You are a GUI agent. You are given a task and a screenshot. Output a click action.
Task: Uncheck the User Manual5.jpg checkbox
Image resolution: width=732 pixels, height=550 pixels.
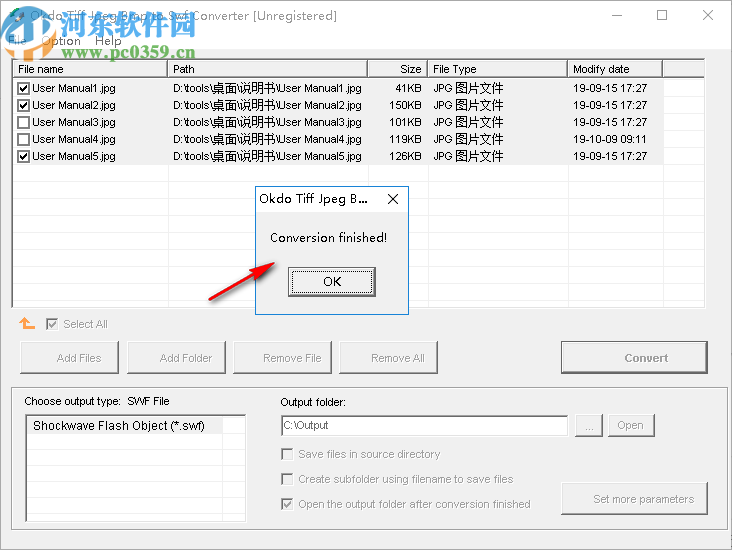[x=23, y=156]
